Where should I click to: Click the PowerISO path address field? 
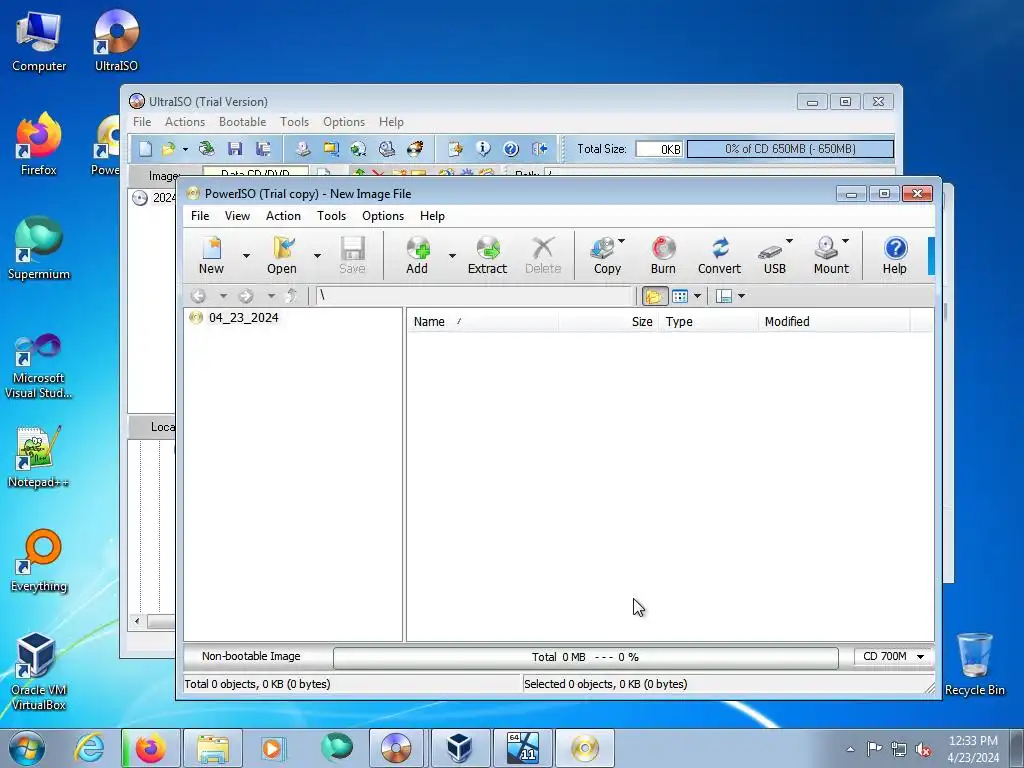pyautogui.click(x=473, y=296)
